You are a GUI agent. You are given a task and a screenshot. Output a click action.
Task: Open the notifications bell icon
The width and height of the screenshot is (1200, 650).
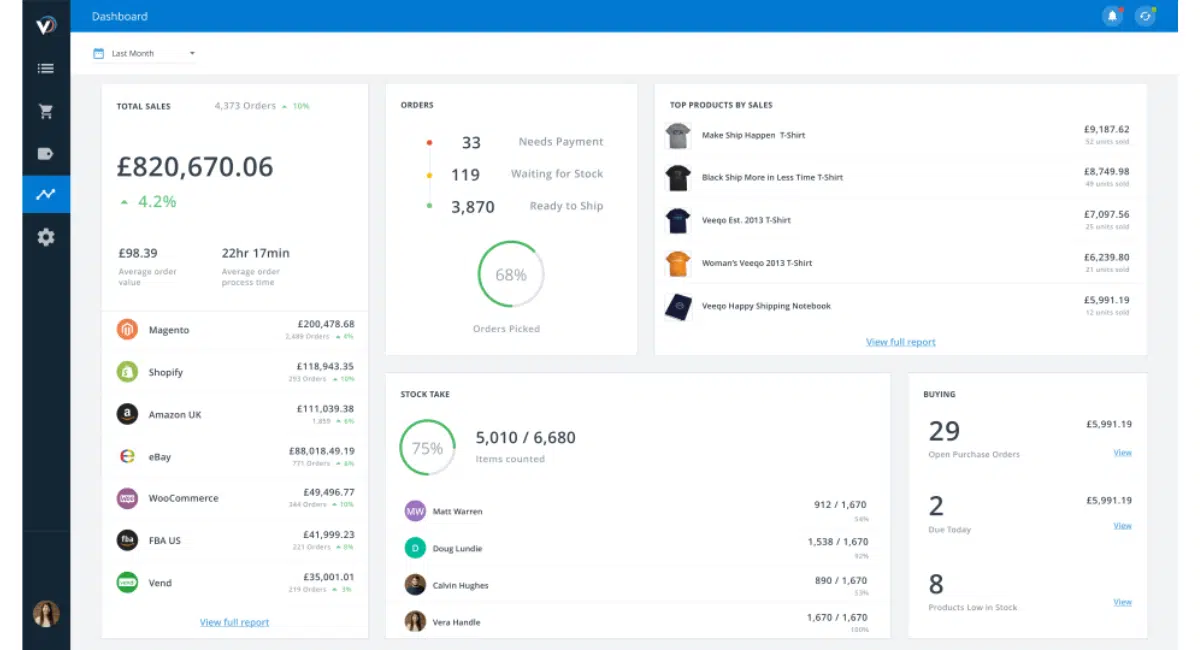1112,16
